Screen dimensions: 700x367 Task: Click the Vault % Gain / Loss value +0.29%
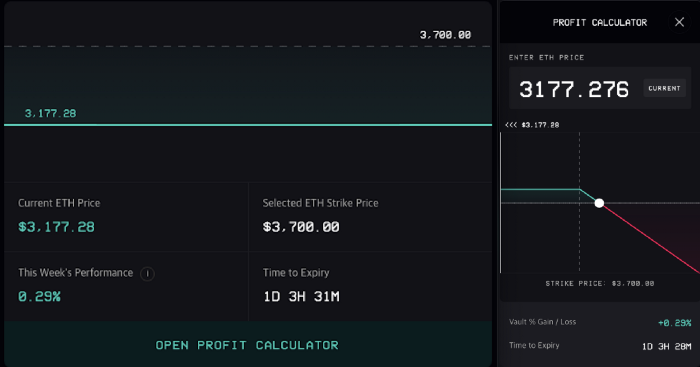(x=675, y=322)
